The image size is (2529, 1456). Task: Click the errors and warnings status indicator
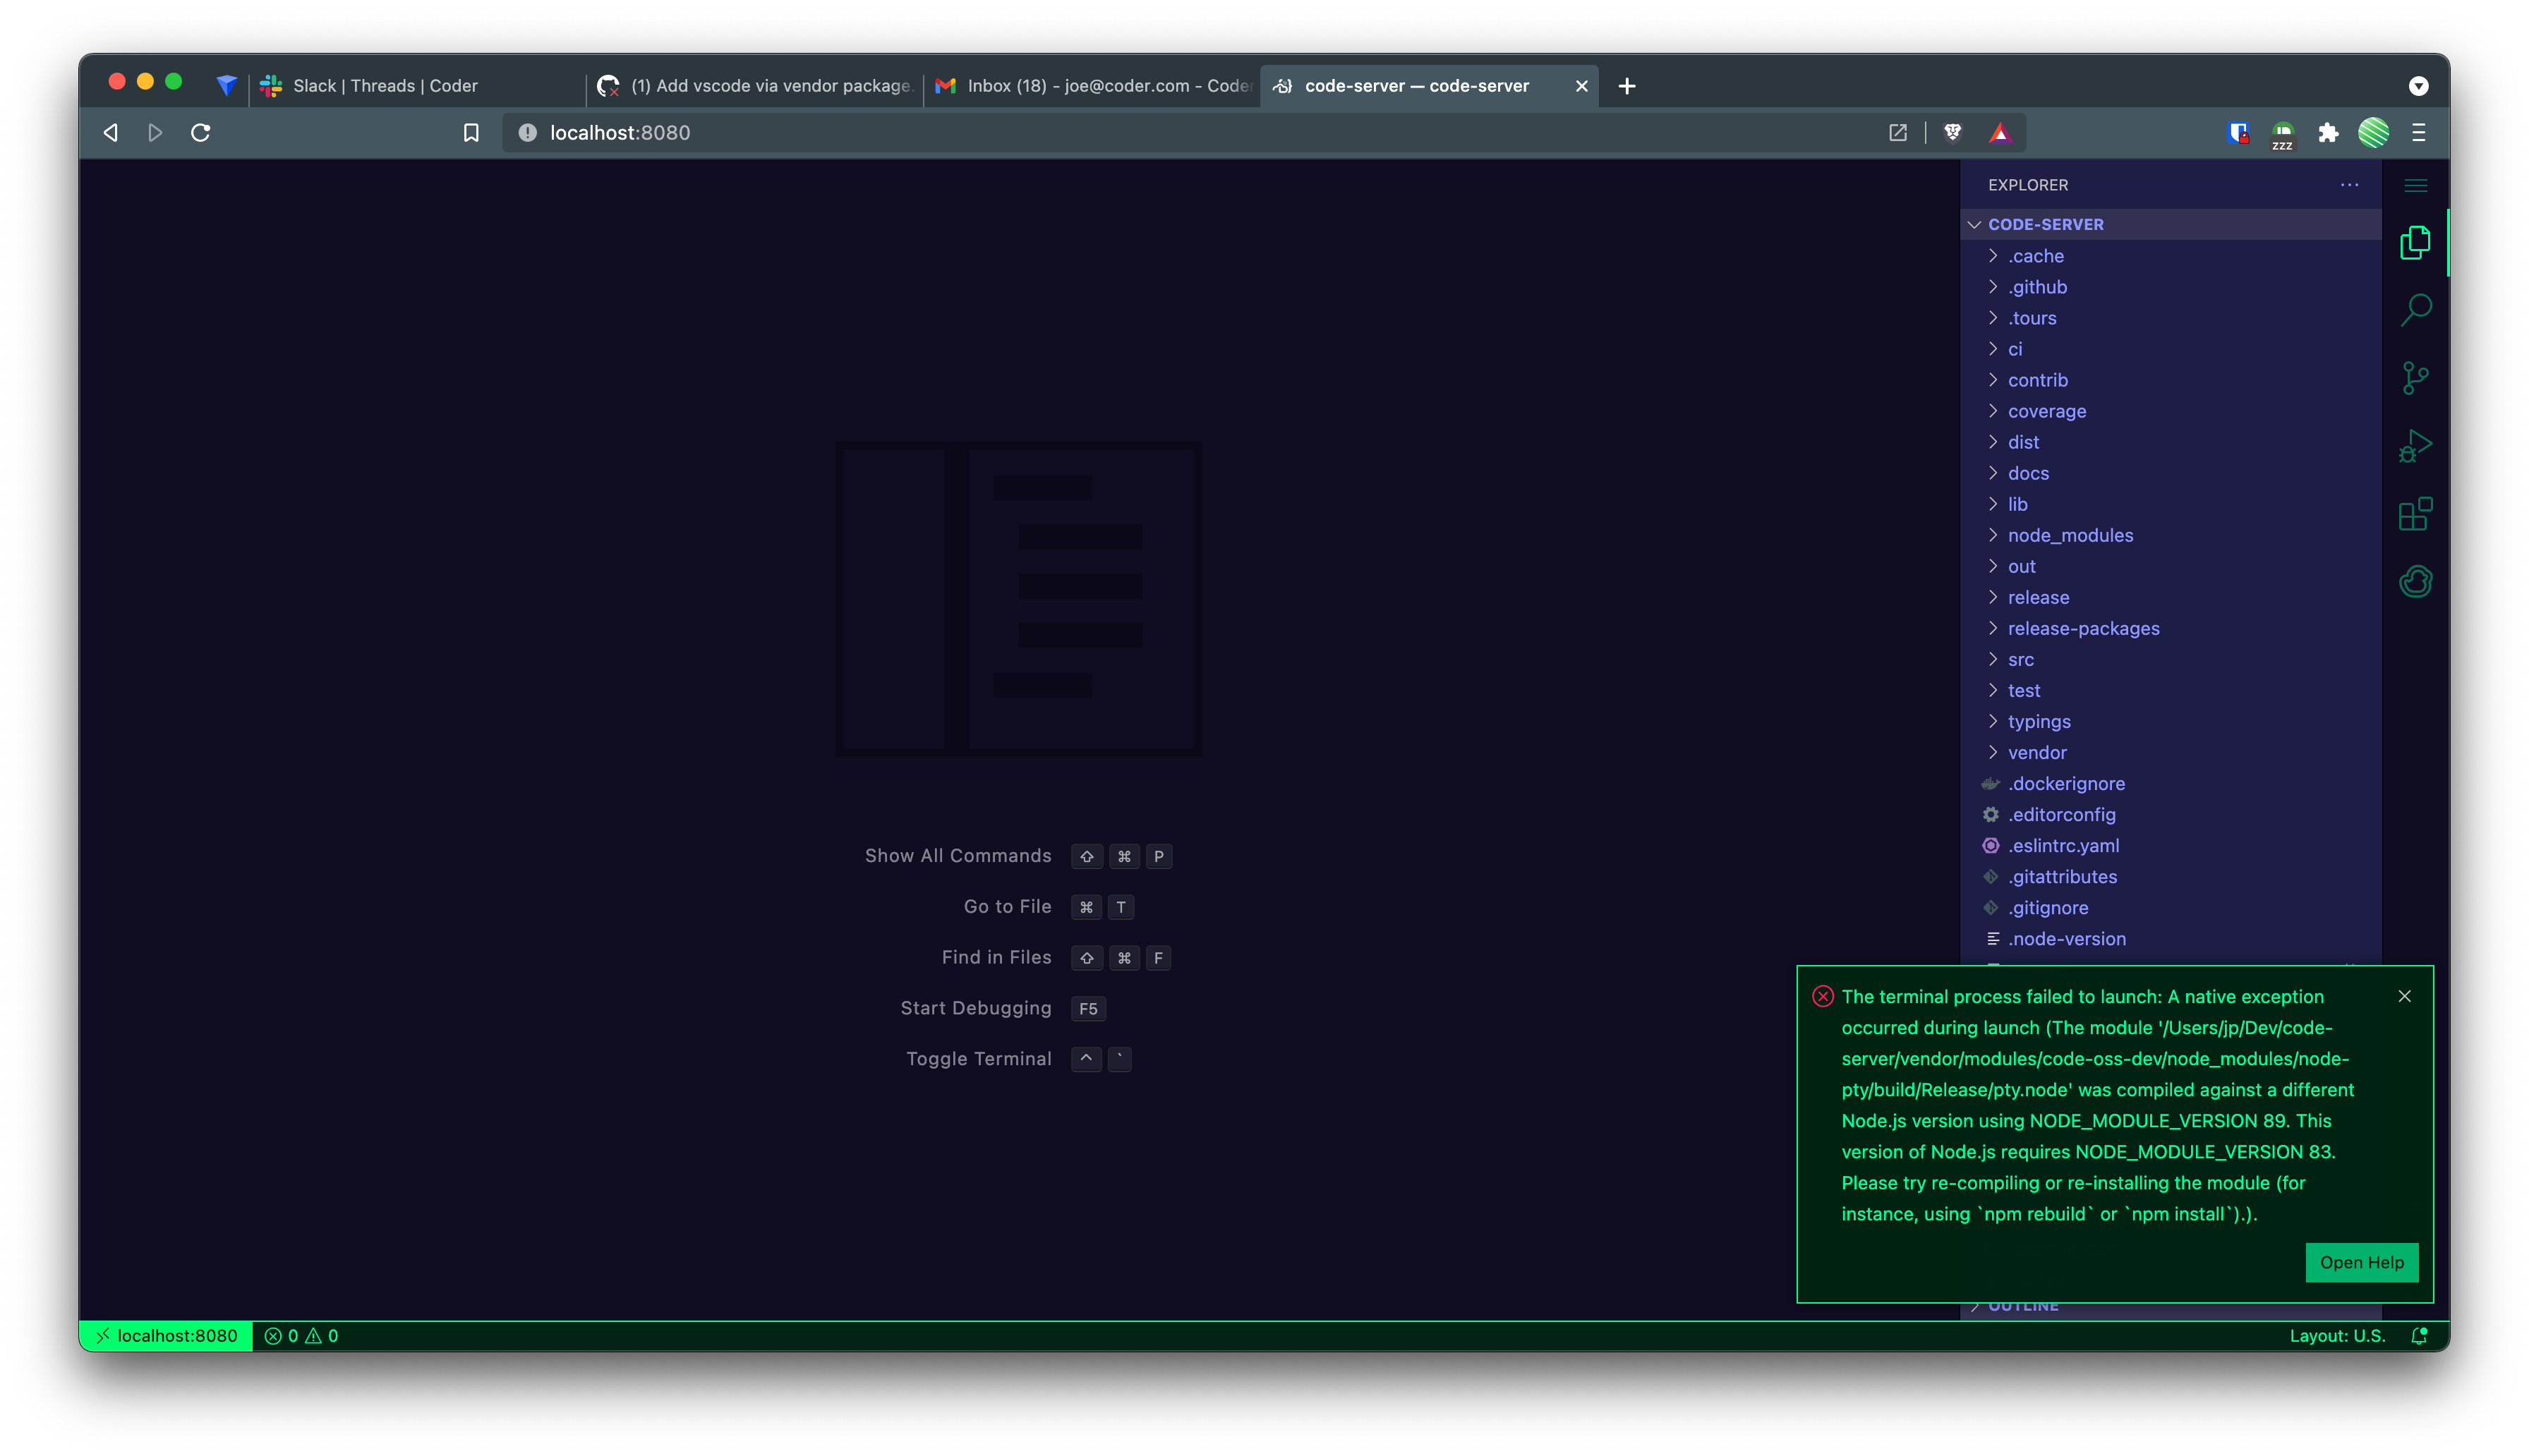pos(301,1336)
